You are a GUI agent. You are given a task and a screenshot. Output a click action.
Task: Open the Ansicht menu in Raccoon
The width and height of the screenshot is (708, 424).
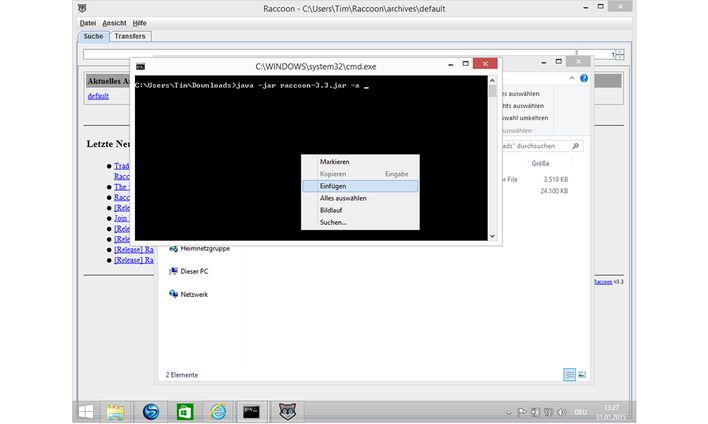(114, 23)
